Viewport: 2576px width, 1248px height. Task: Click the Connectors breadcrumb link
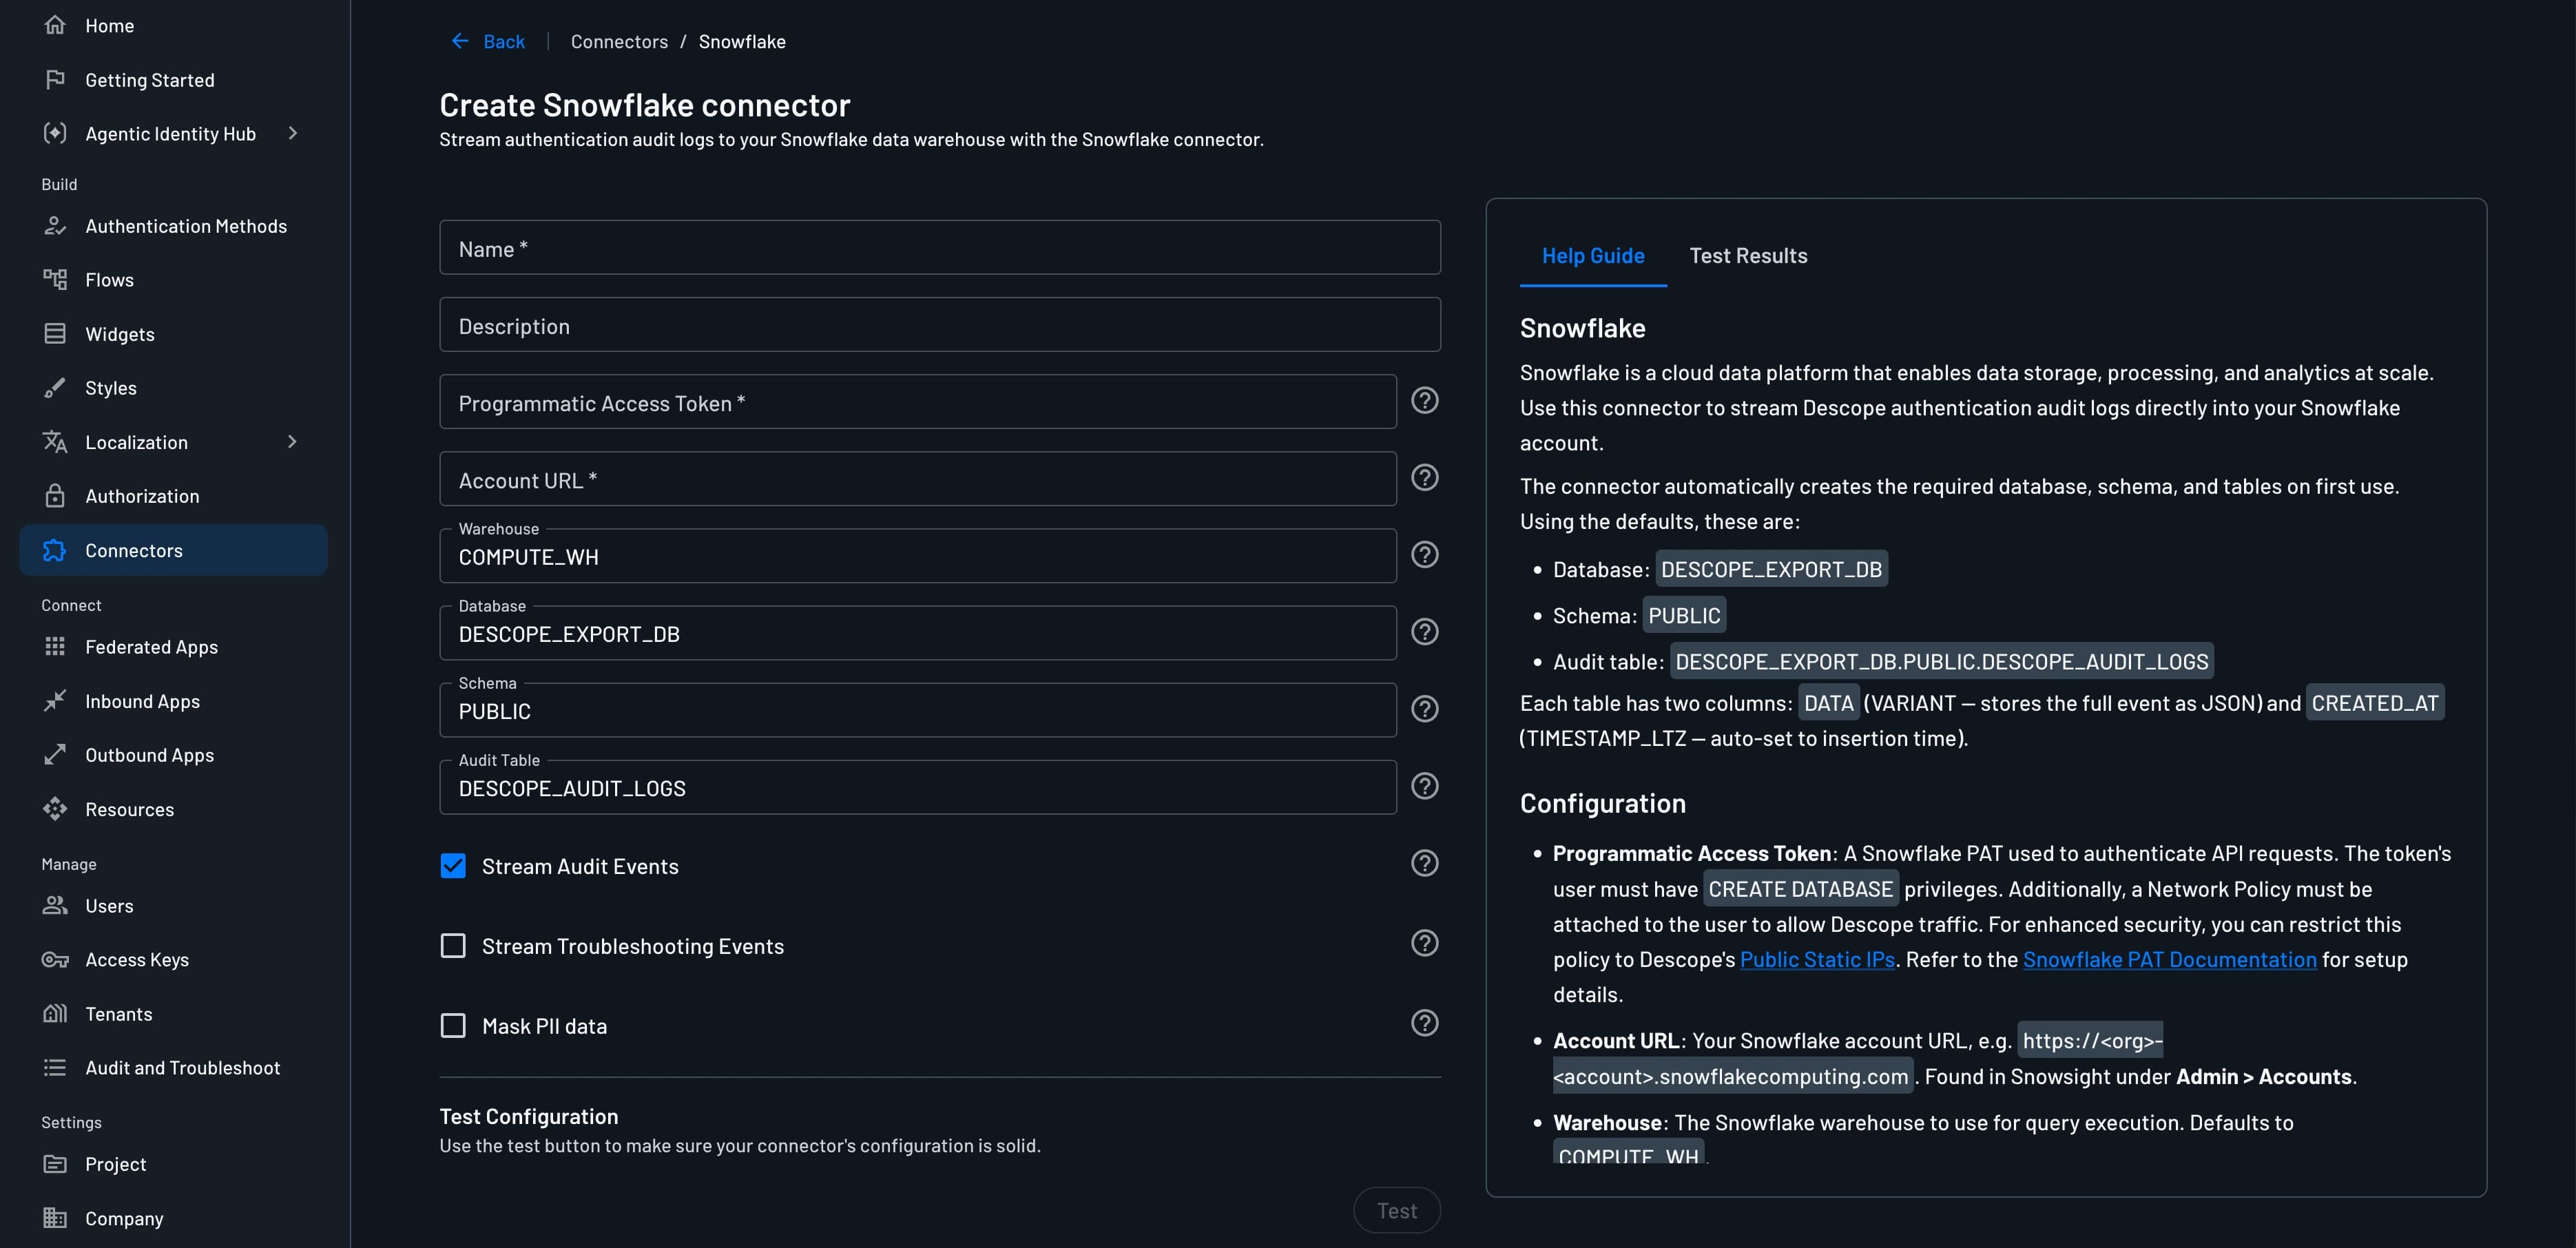pyautogui.click(x=619, y=41)
